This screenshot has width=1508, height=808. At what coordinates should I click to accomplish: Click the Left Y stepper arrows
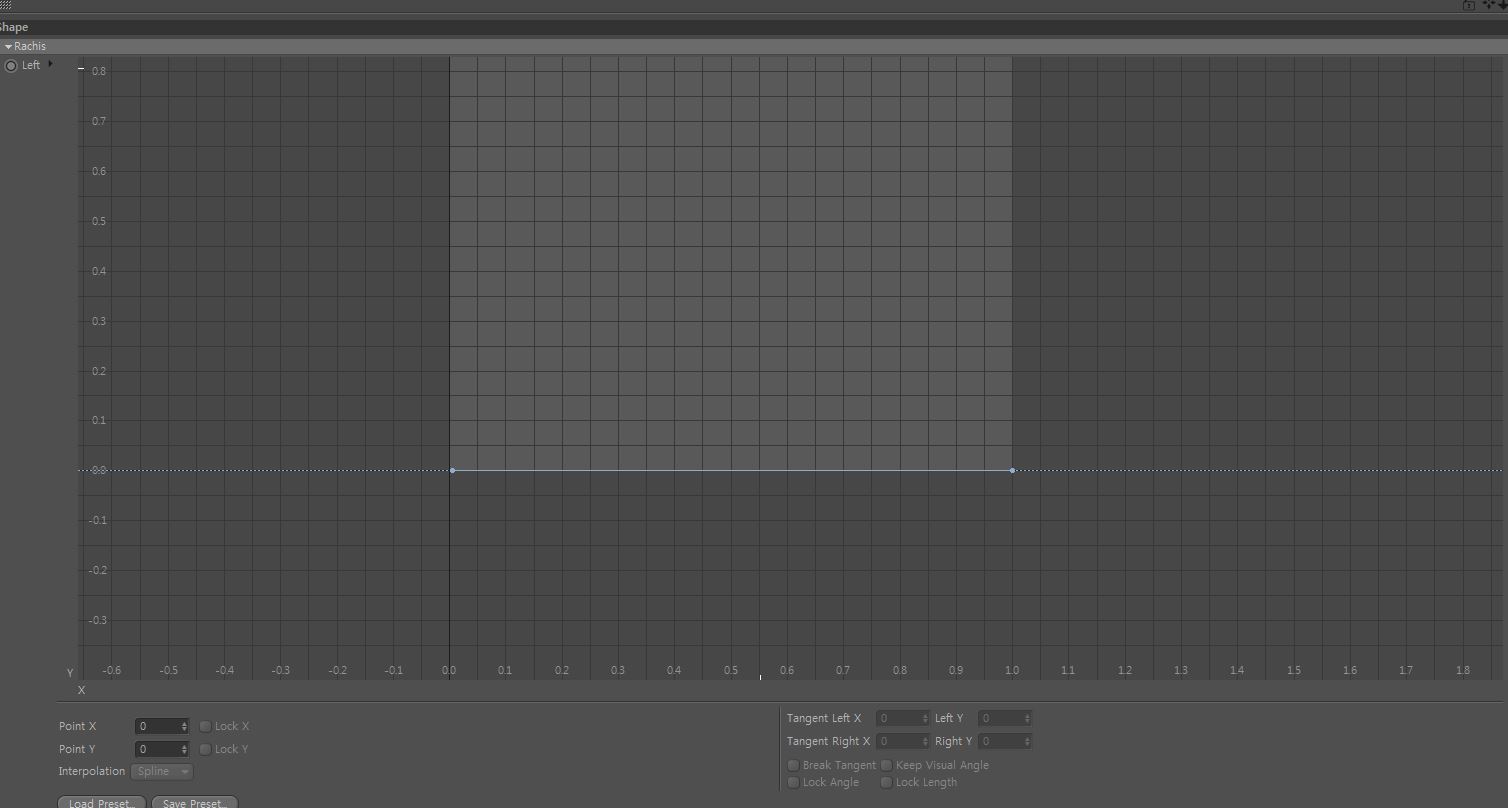[1027, 718]
